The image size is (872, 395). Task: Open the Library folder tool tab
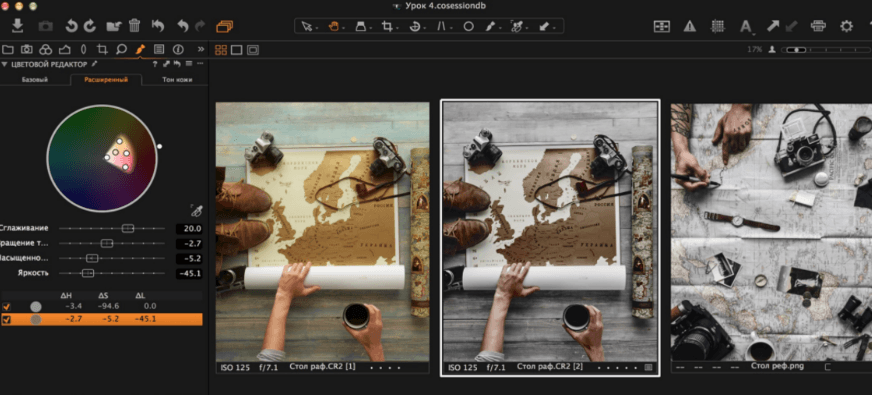point(8,49)
